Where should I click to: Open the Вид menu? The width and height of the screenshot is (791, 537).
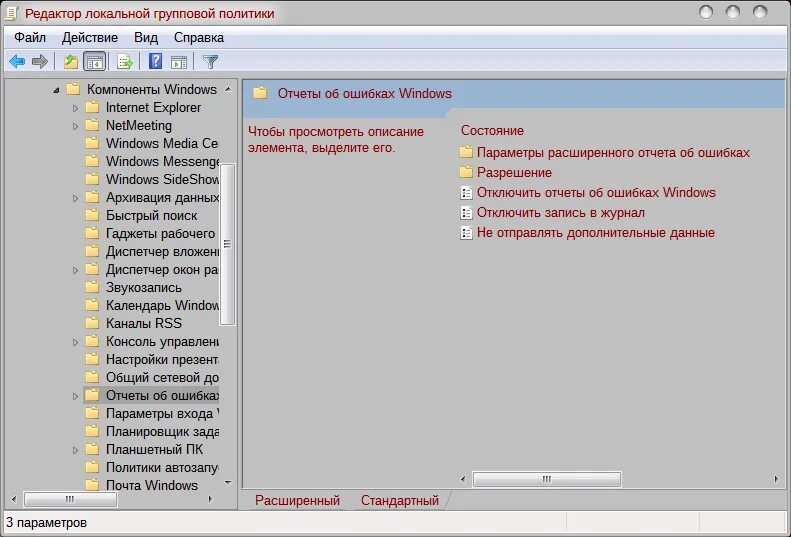click(146, 38)
